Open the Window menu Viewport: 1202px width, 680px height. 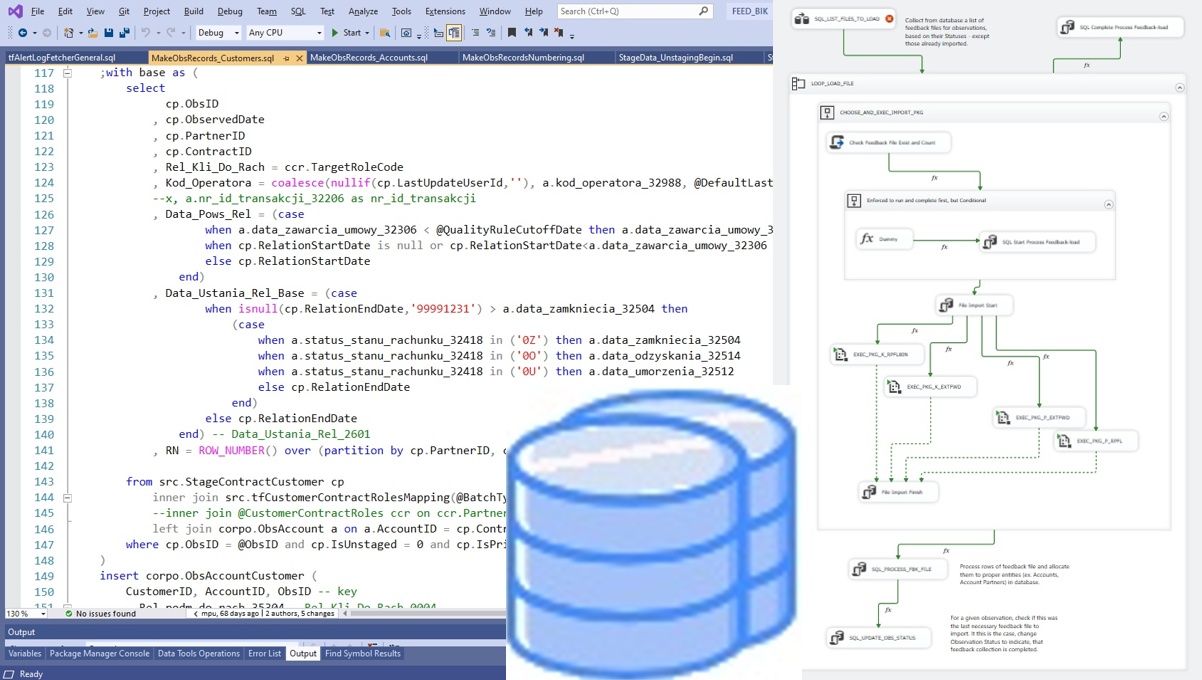click(x=495, y=11)
